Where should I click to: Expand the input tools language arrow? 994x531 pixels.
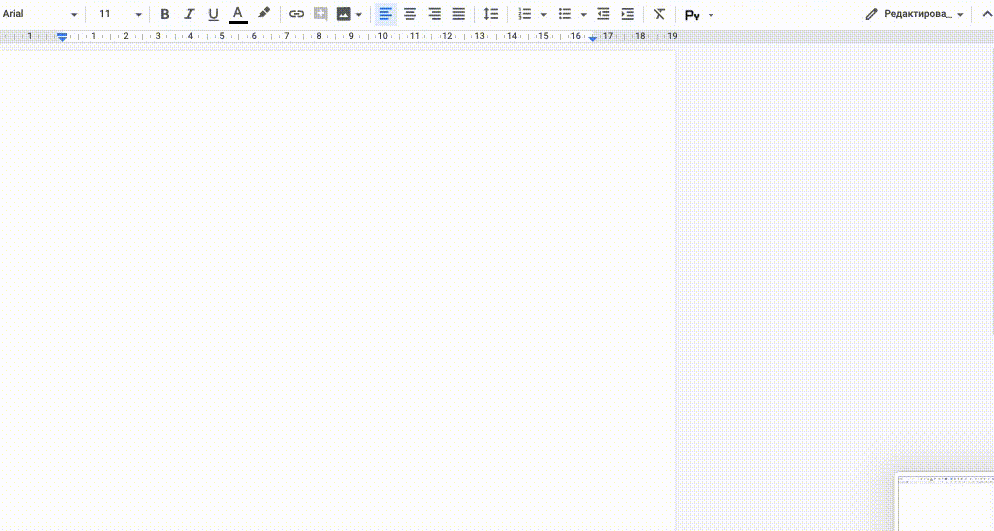point(711,15)
